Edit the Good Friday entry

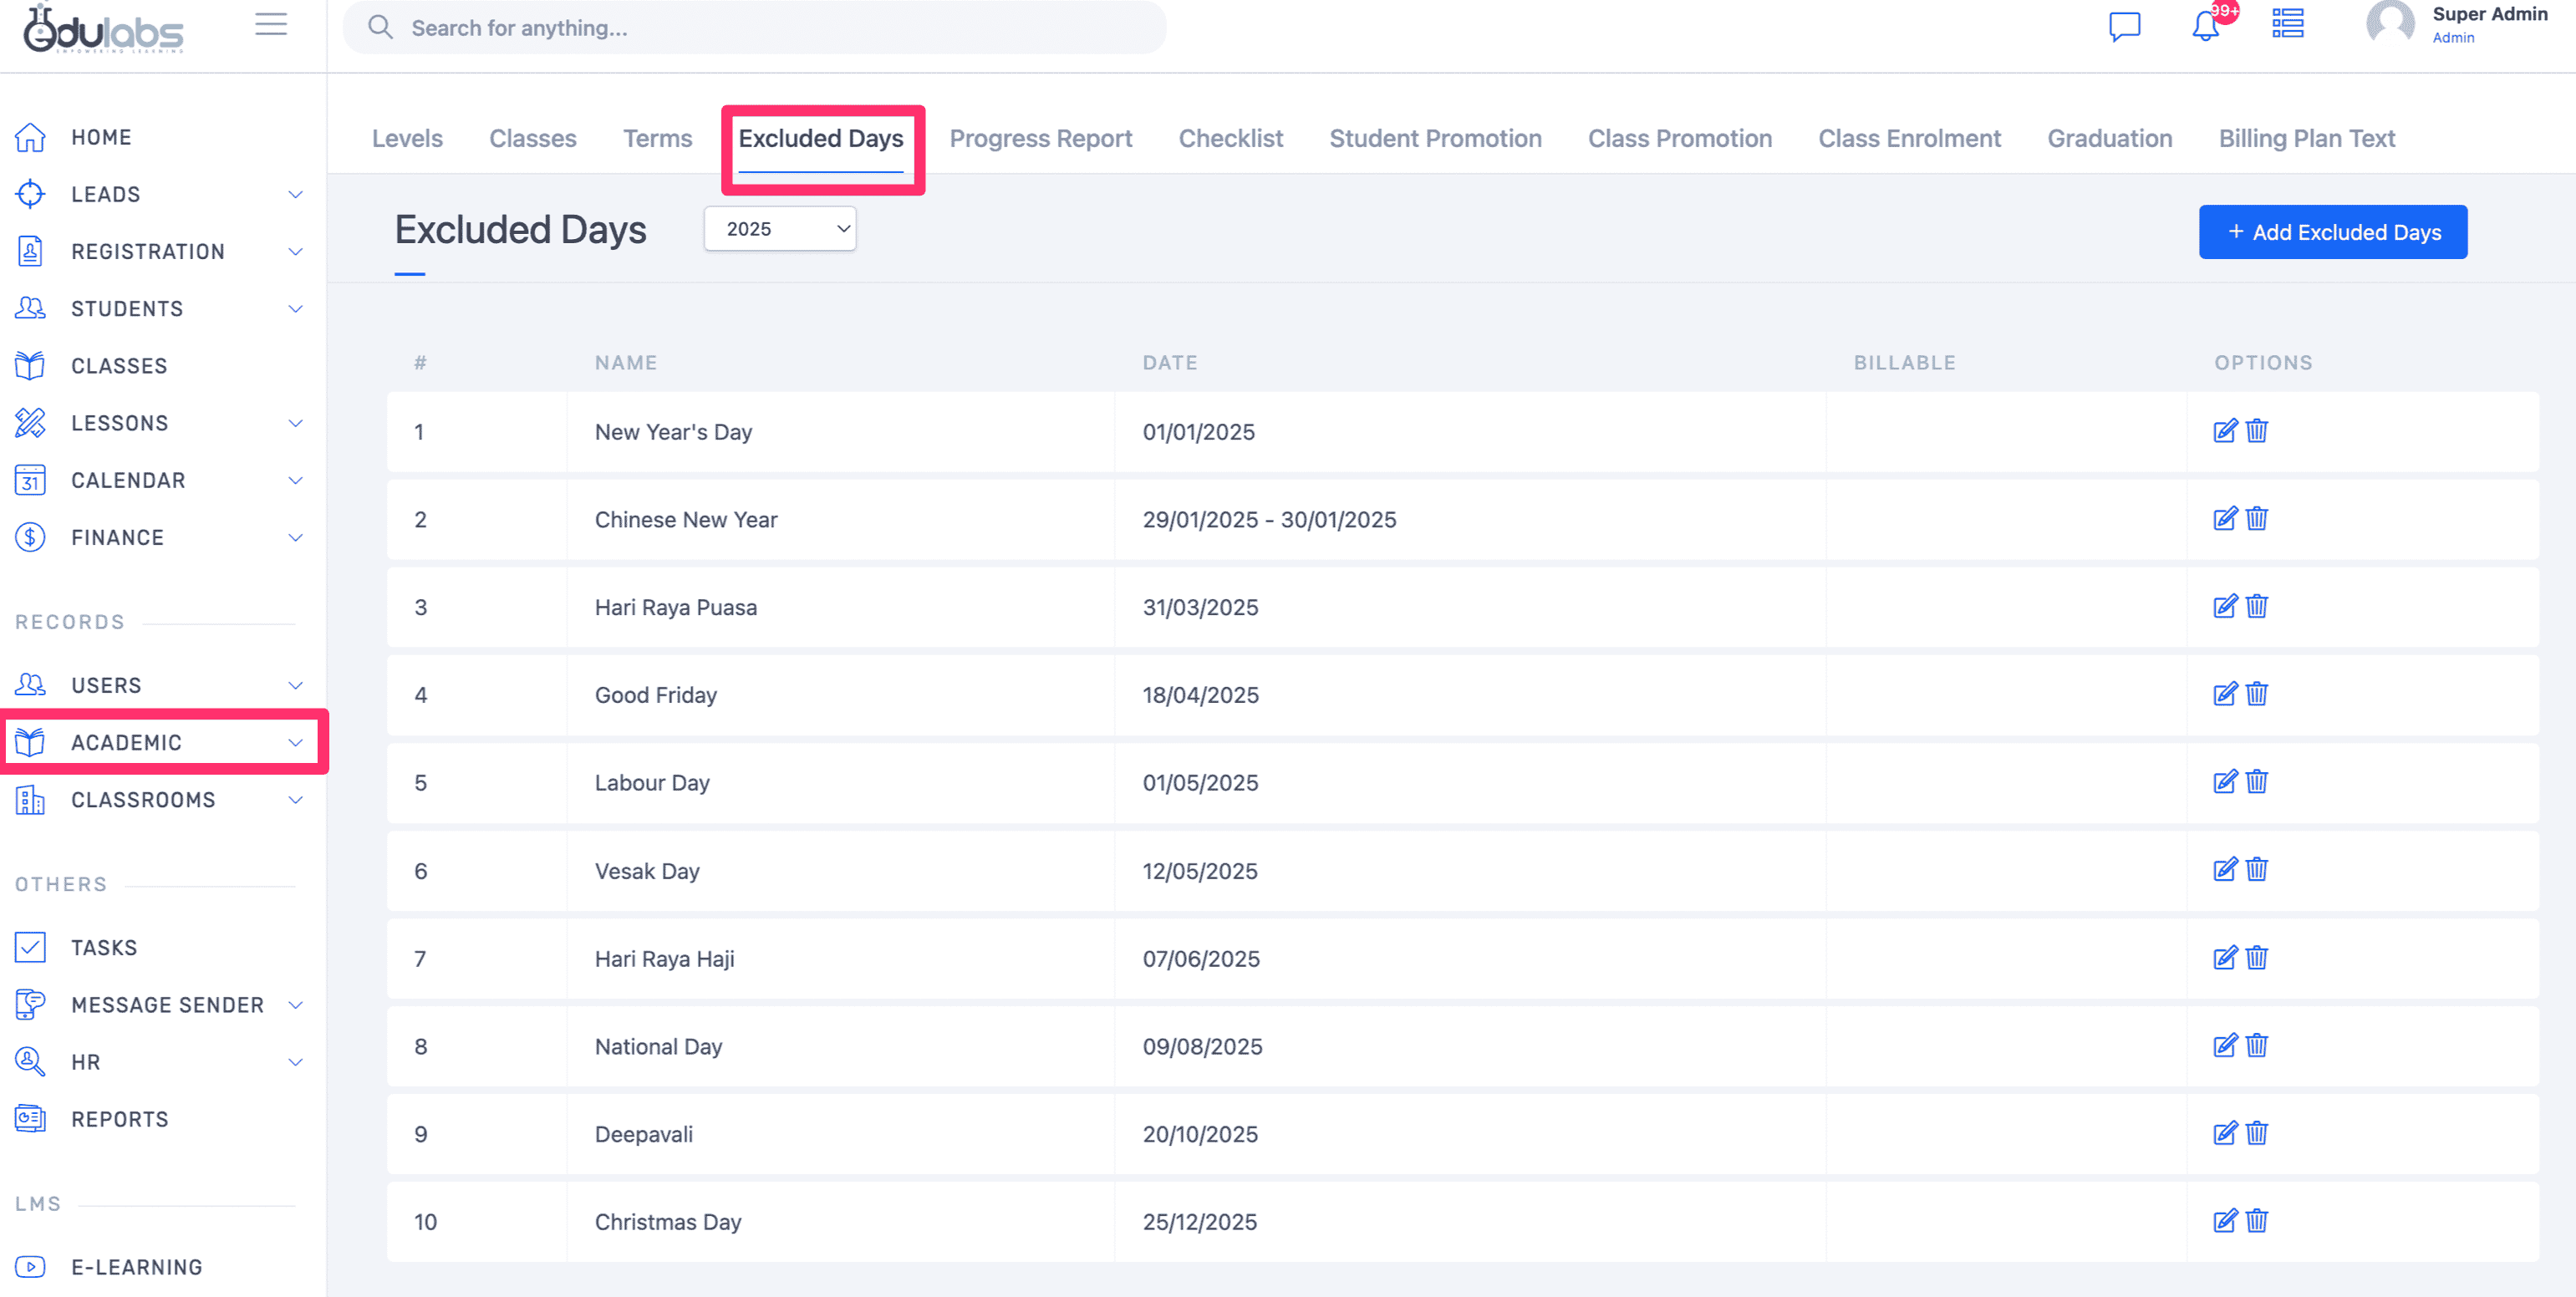2224,694
